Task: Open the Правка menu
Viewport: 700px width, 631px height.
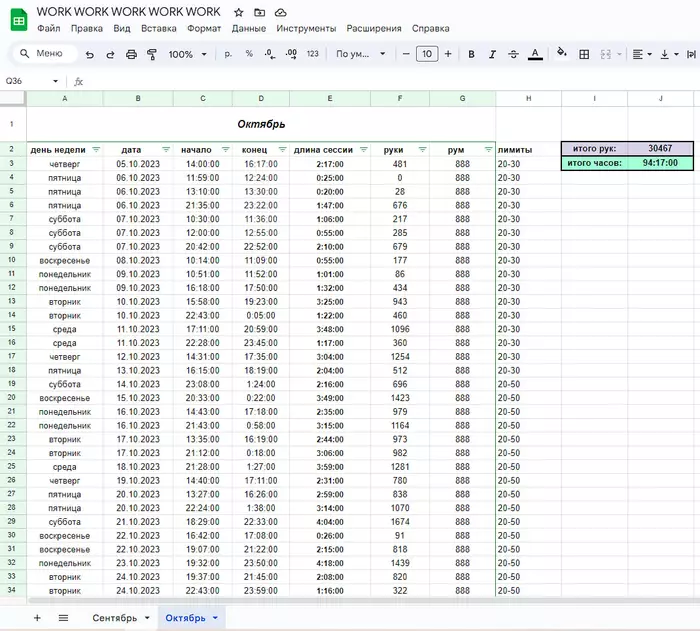Action: pos(87,29)
